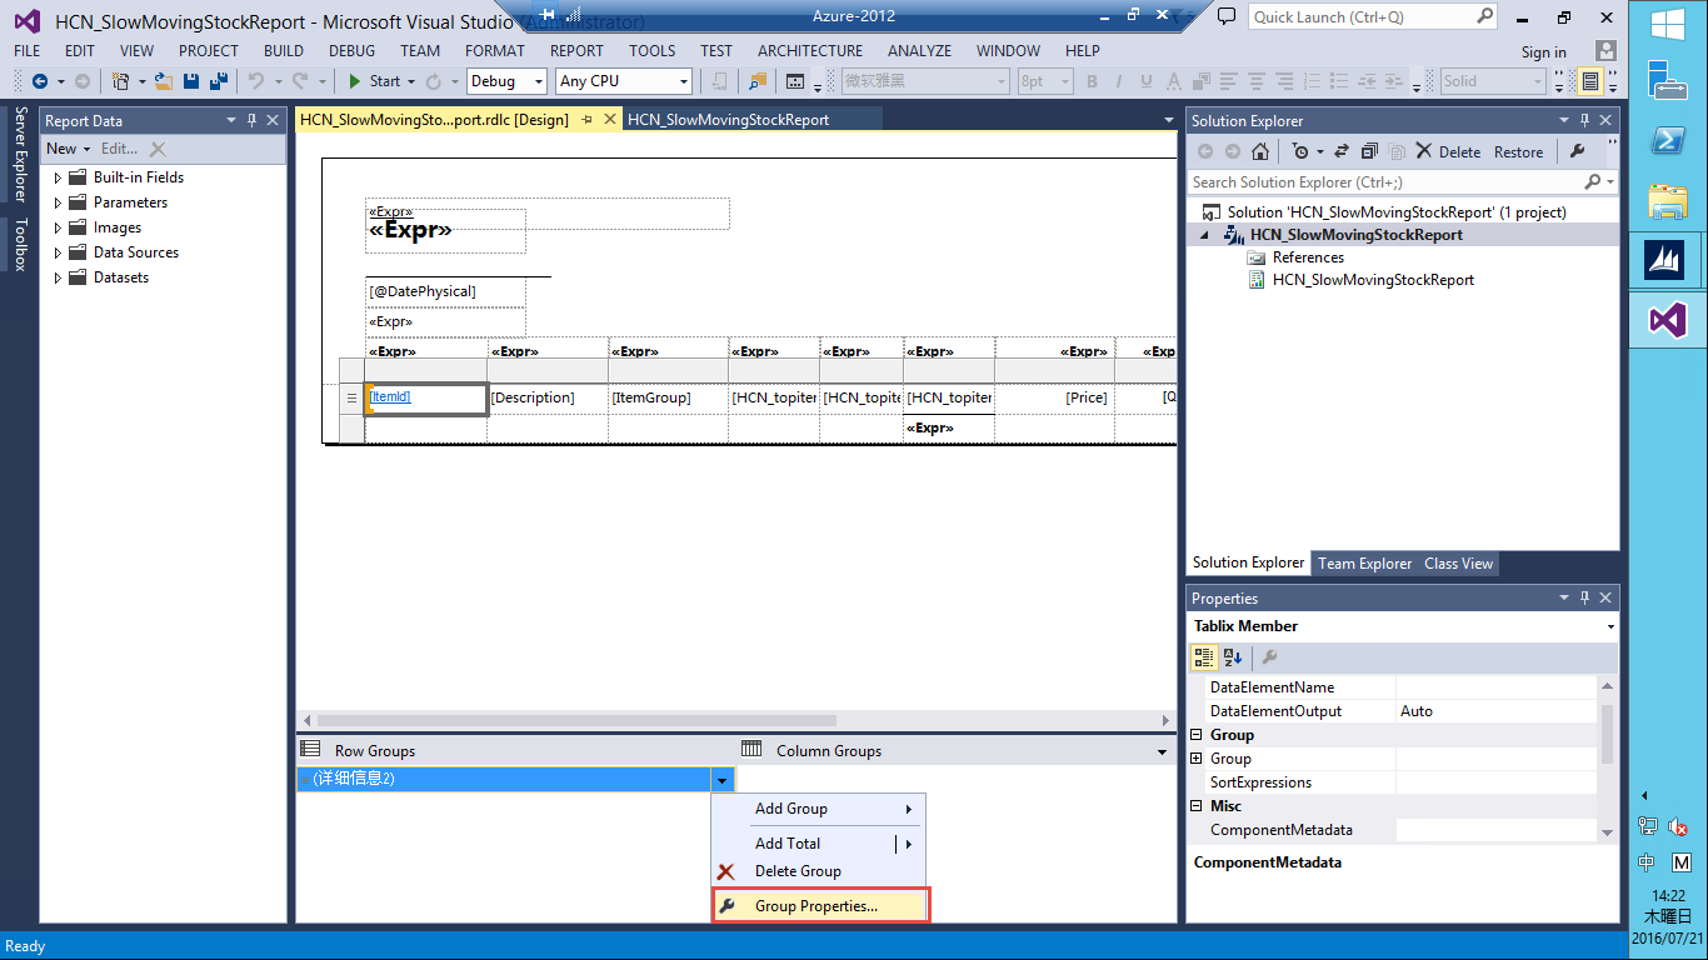Open the FORMAT menu
The width and height of the screenshot is (1708, 960).
pos(494,51)
